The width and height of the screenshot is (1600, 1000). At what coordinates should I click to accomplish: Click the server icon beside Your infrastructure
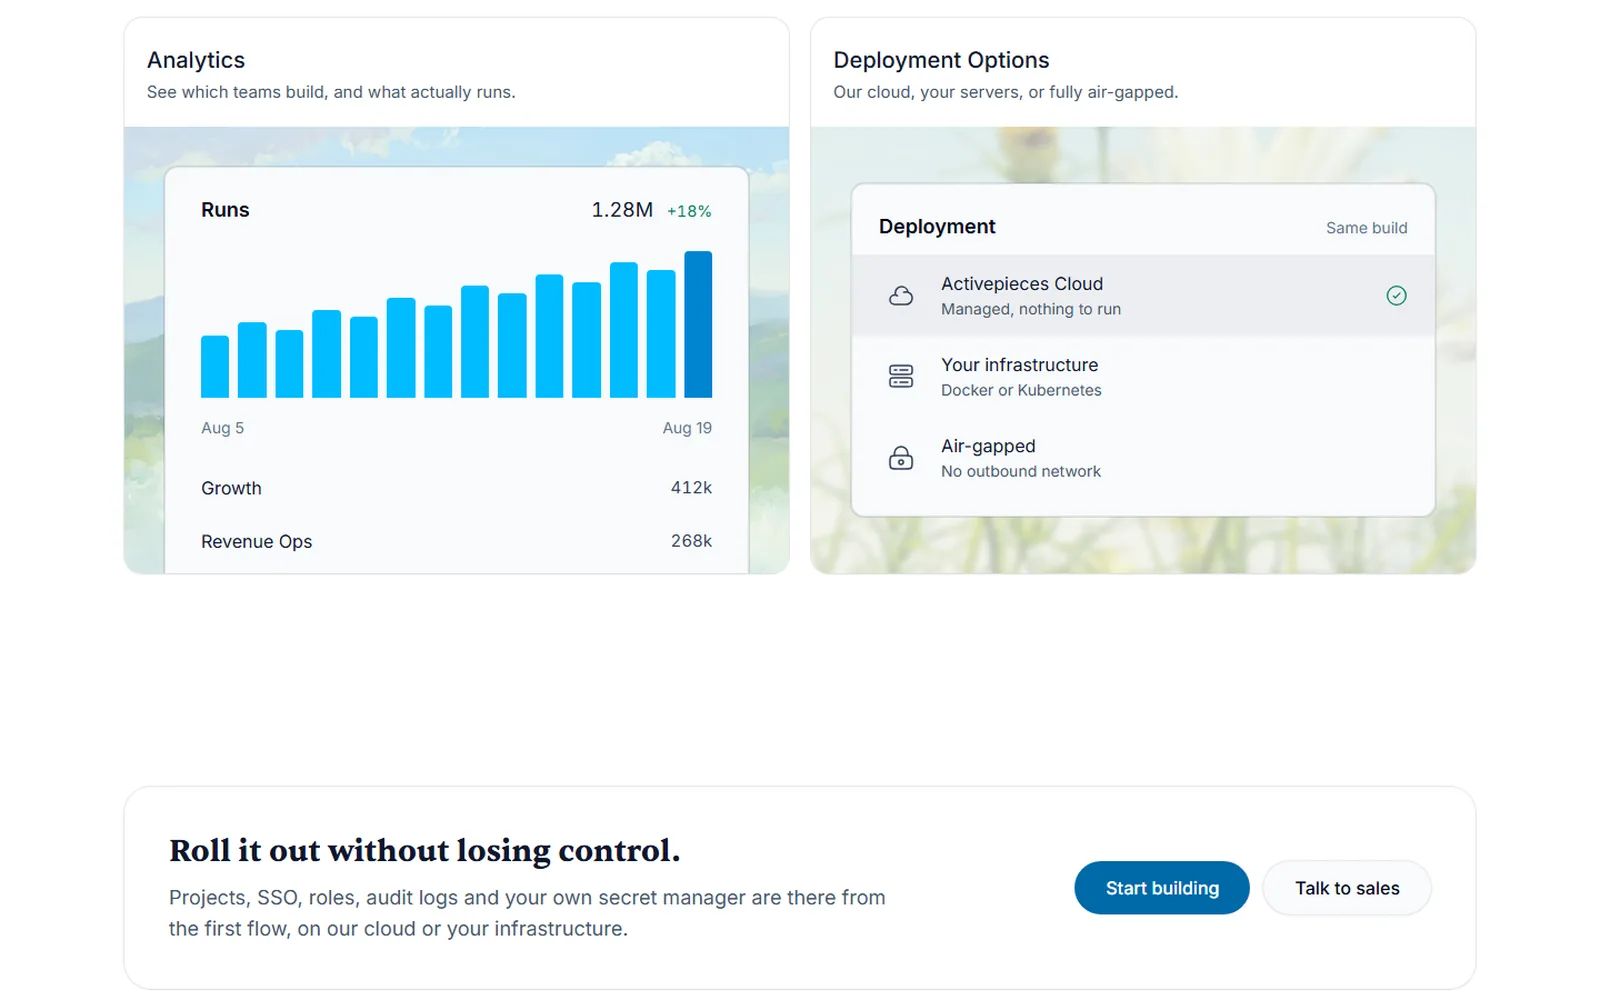(901, 376)
